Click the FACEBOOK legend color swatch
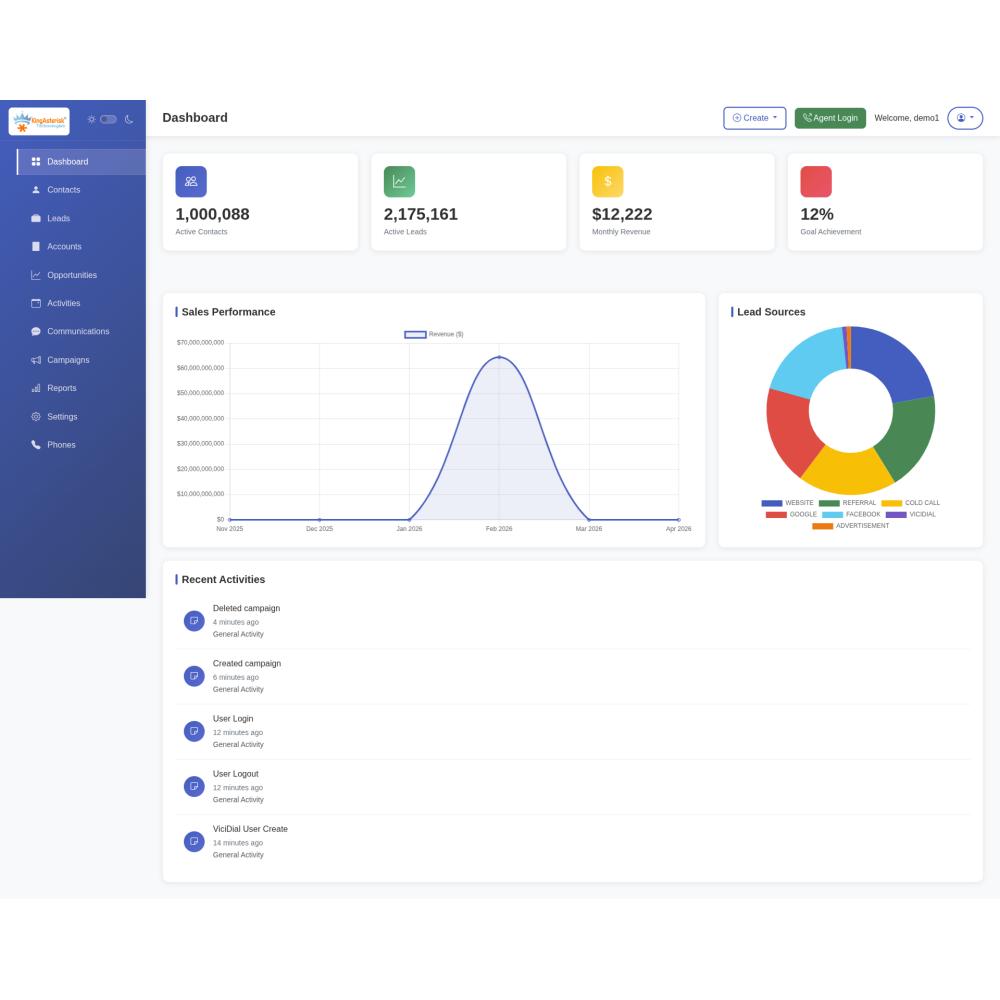The width and height of the screenshot is (1000, 1000). tap(832, 514)
